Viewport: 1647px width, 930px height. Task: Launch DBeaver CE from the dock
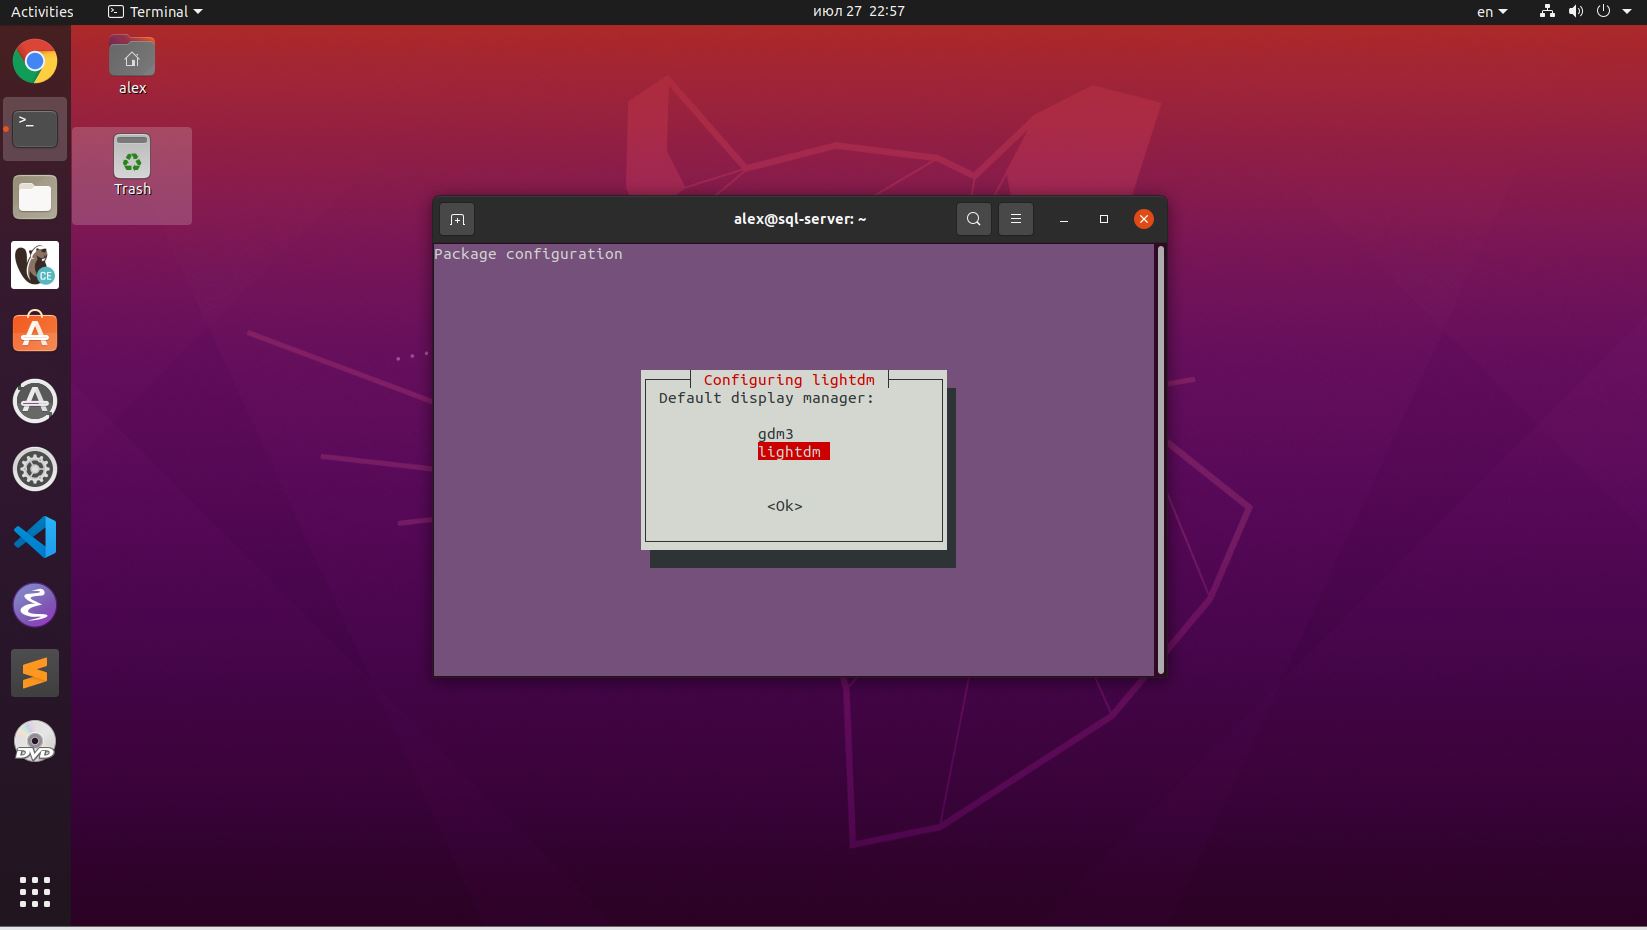(x=35, y=265)
